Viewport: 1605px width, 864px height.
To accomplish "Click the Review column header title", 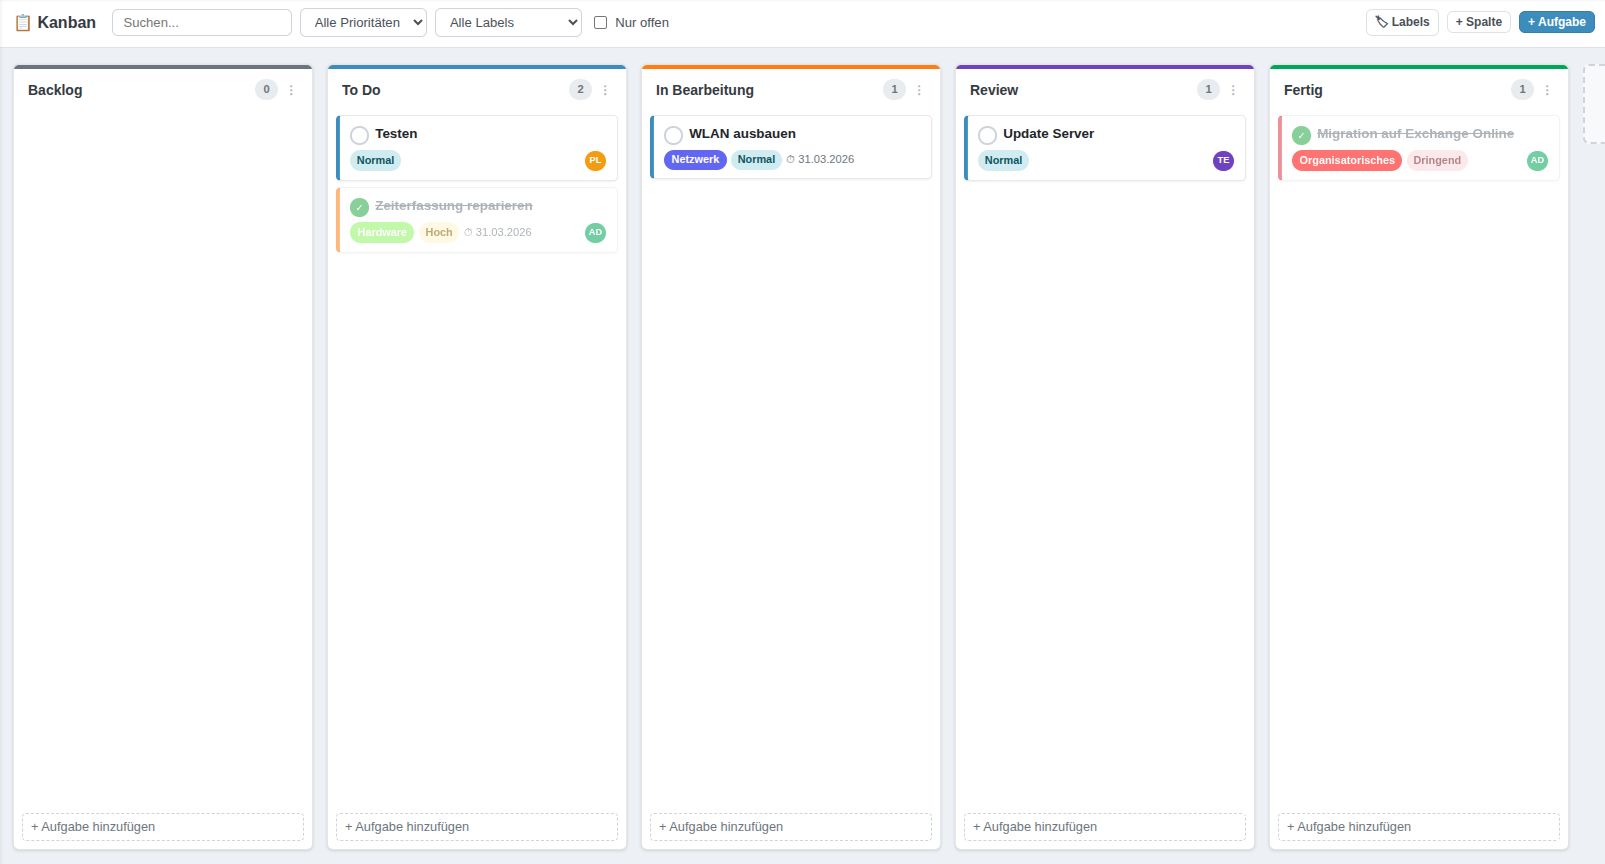I will pyautogui.click(x=994, y=90).
